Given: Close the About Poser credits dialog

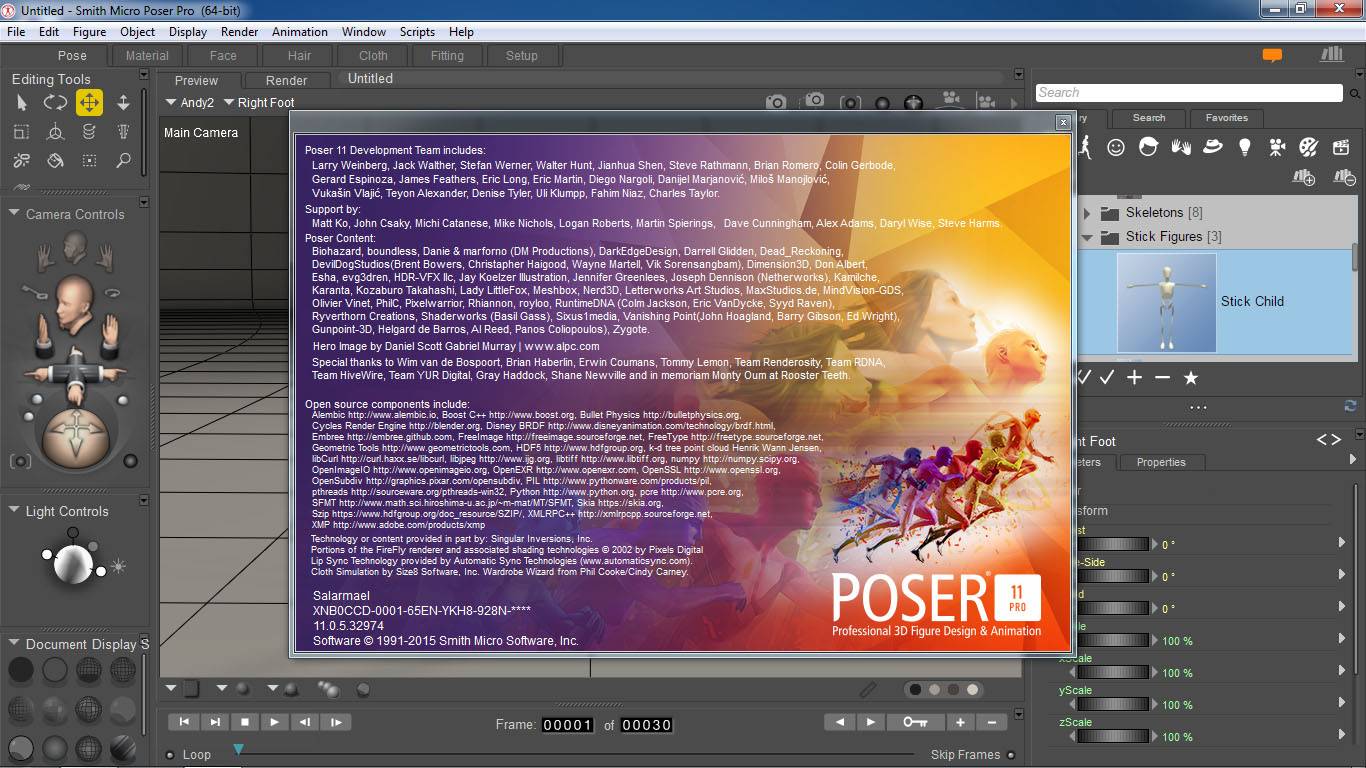Looking at the screenshot, I should 1063,122.
